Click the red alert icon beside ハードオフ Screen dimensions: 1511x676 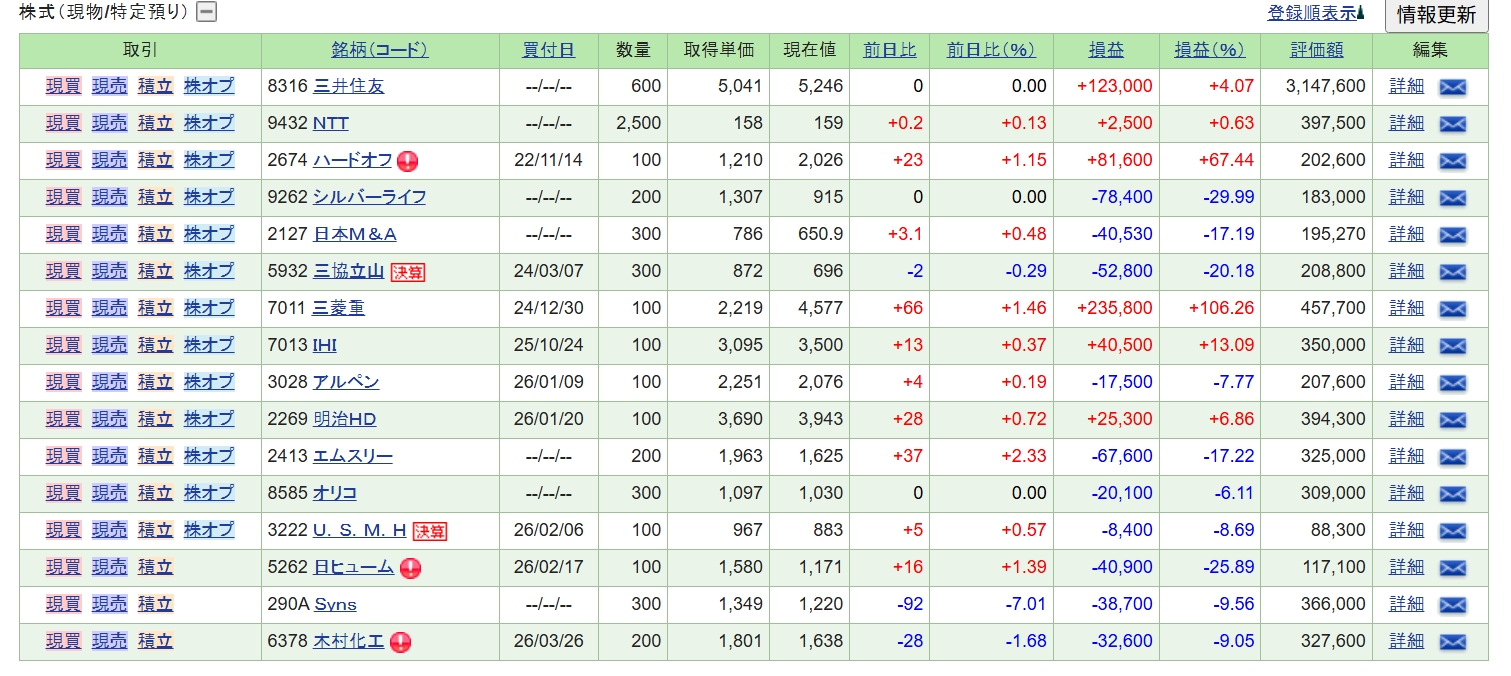click(x=407, y=161)
